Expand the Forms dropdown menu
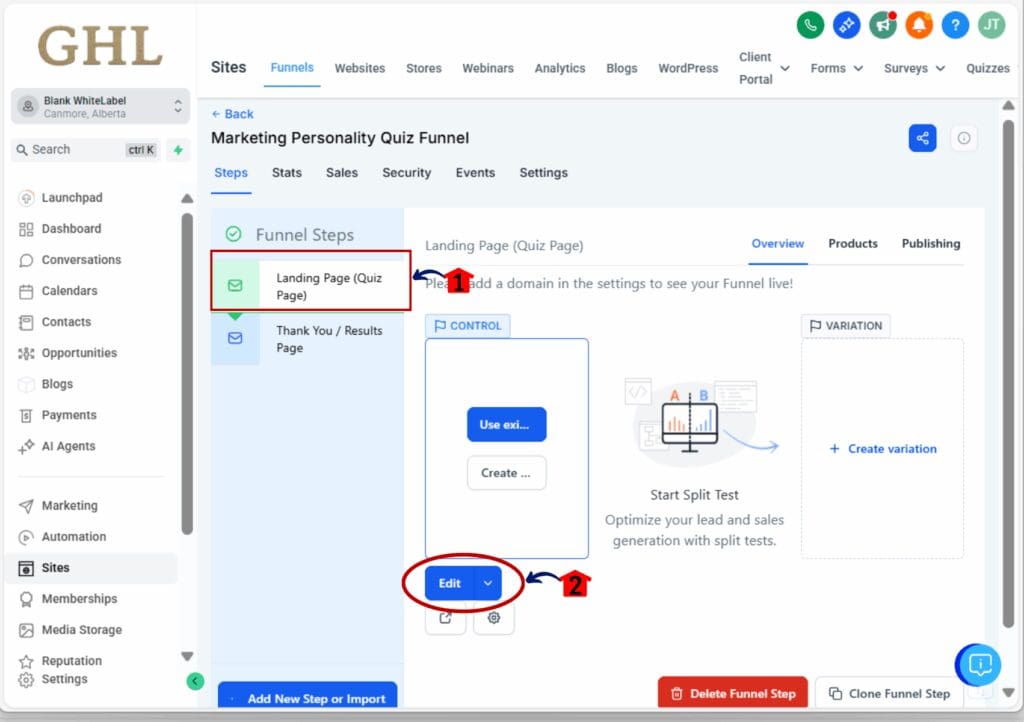This screenshot has width=1024, height=722. coord(836,68)
